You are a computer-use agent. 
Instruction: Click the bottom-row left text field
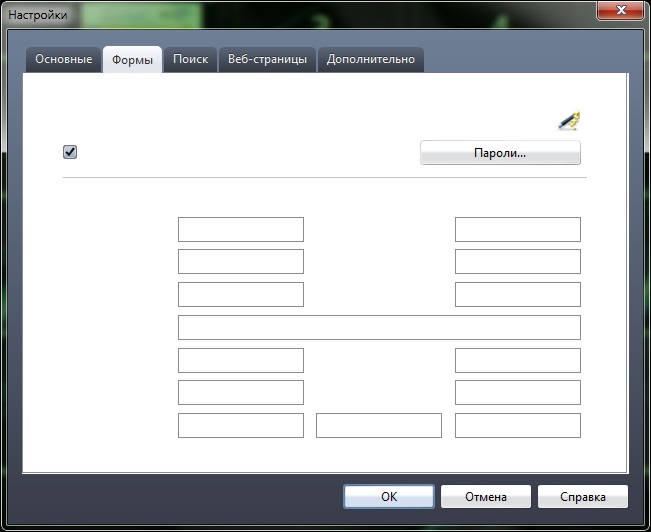[x=241, y=425]
